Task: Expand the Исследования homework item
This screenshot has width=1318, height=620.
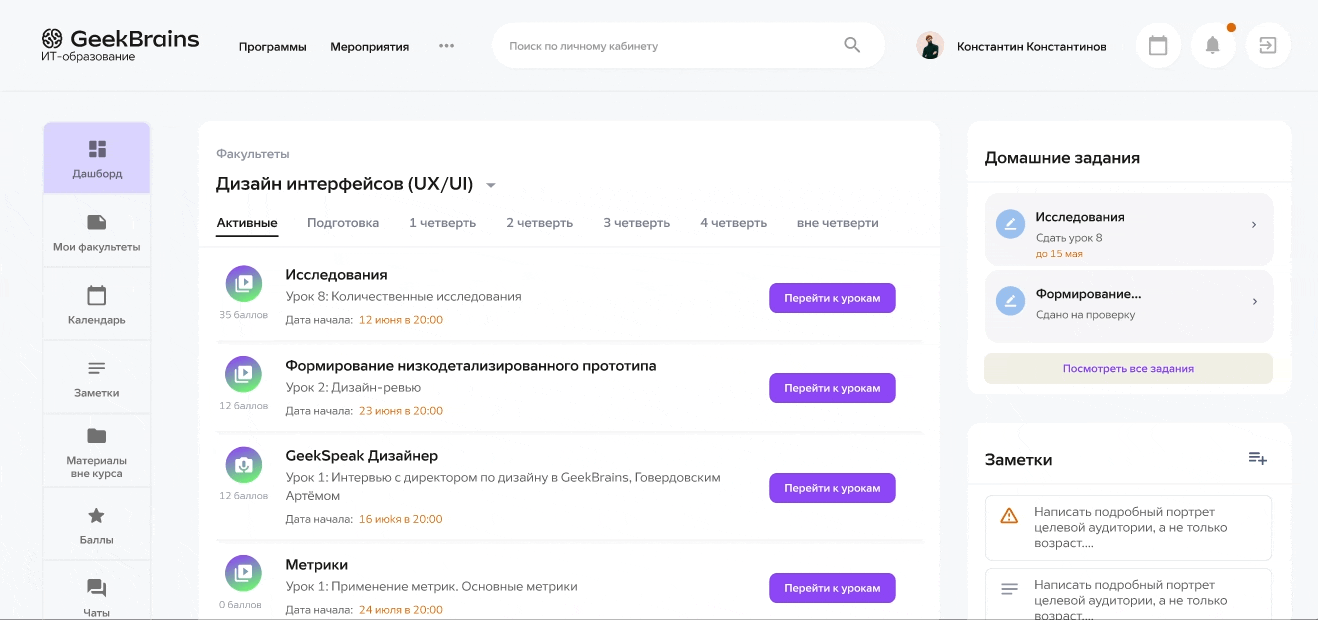Action: pos(1253,225)
